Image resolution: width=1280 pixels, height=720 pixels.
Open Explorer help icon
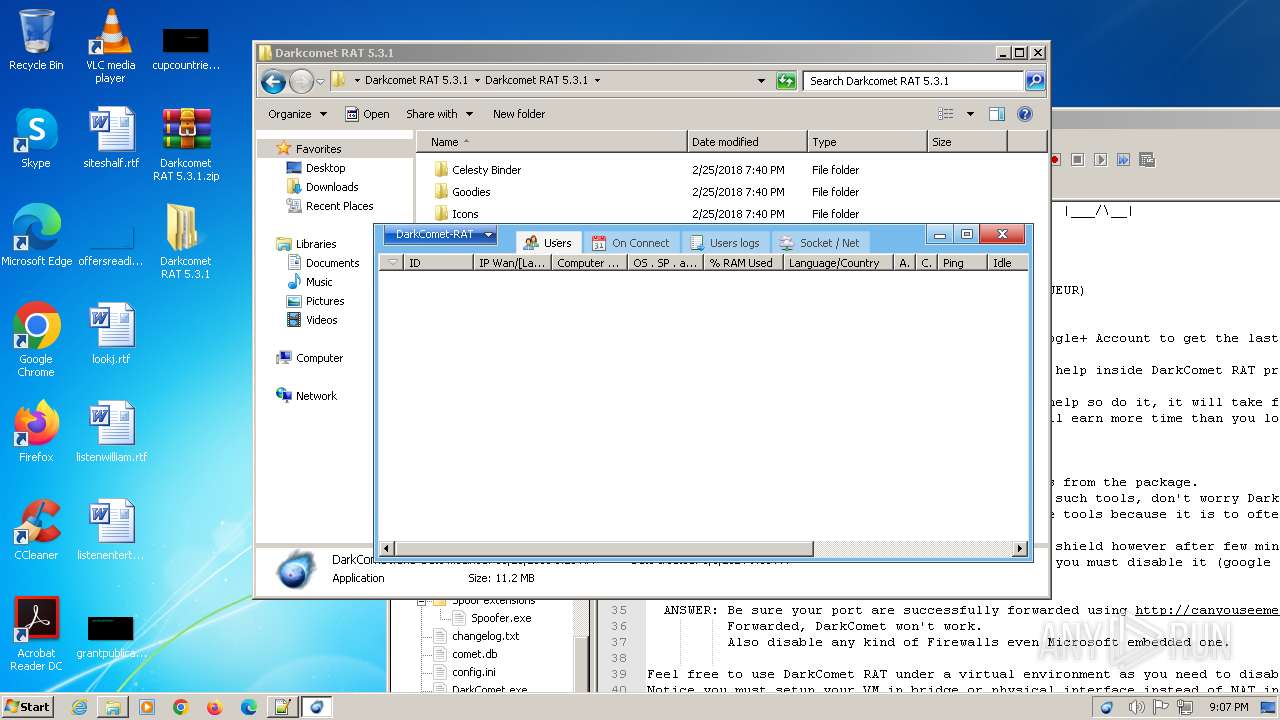click(1025, 114)
